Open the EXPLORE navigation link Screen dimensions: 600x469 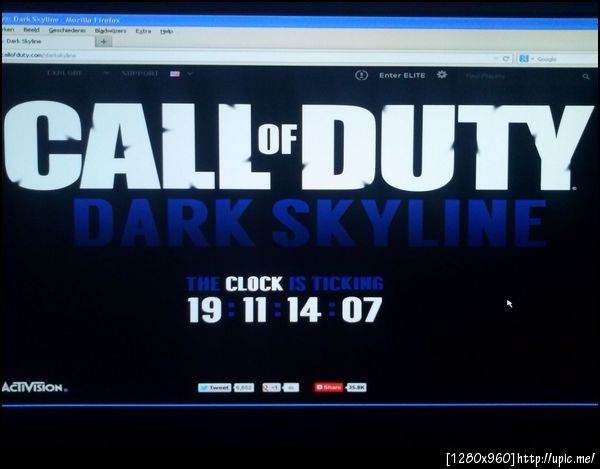[64, 73]
